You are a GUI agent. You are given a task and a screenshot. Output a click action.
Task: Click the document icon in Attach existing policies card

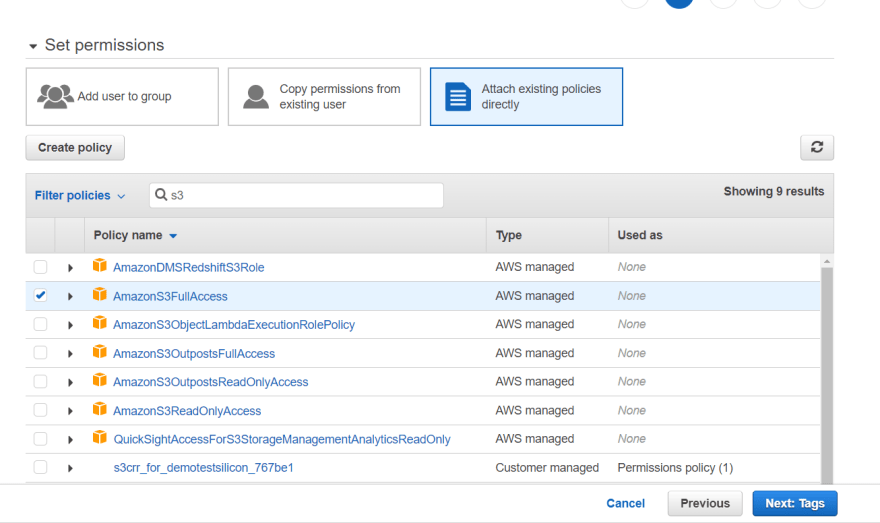click(458, 97)
